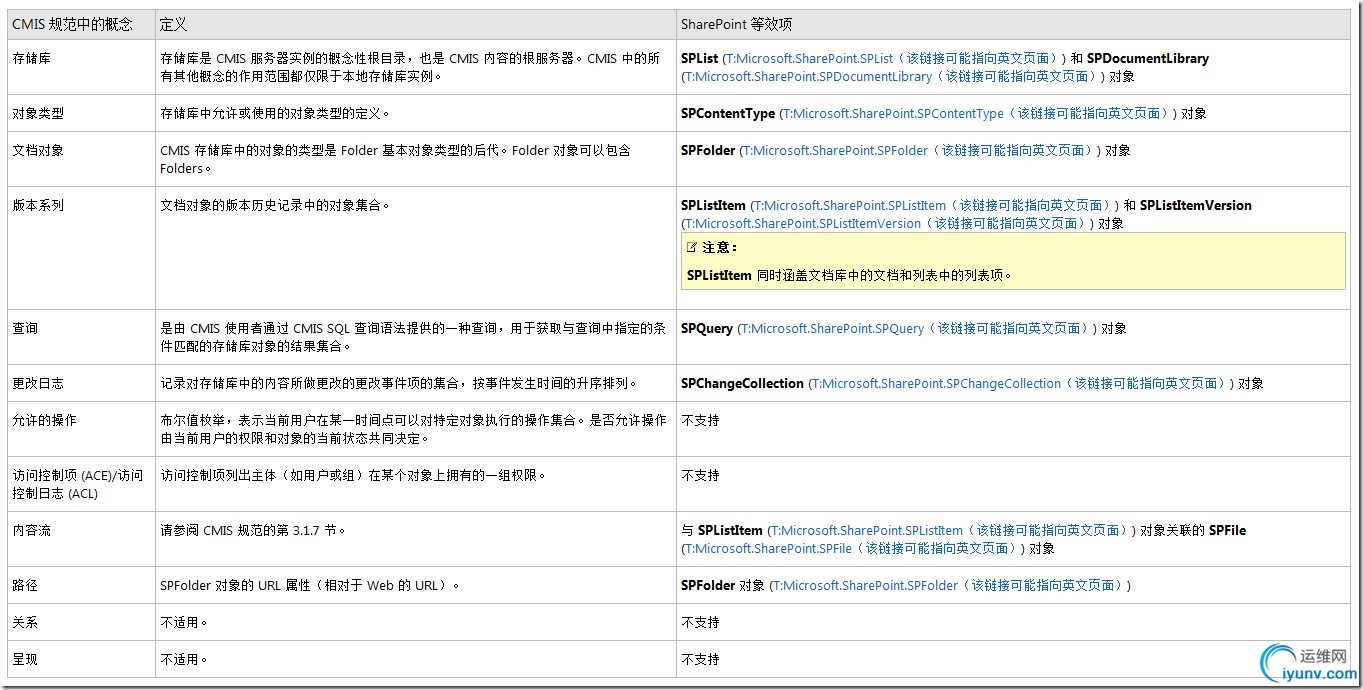Image resolution: width=1363 pixels, height=690 pixels.
Task: Click the bold 'SPQuery' text
Action: pos(707,329)
